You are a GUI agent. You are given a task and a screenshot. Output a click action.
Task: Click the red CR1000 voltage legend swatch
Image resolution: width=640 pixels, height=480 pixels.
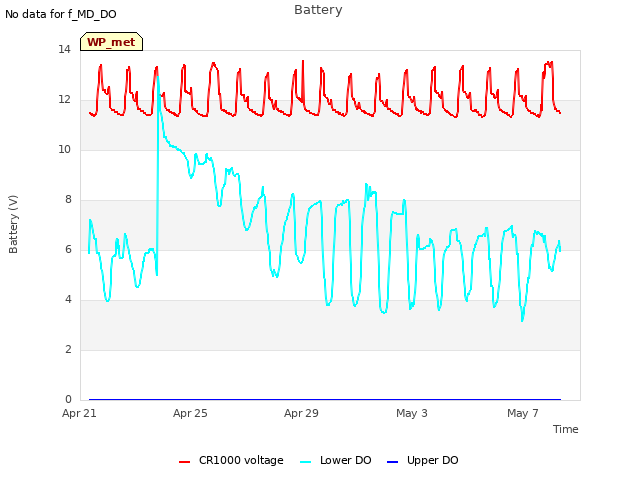(x=184, y=462)
